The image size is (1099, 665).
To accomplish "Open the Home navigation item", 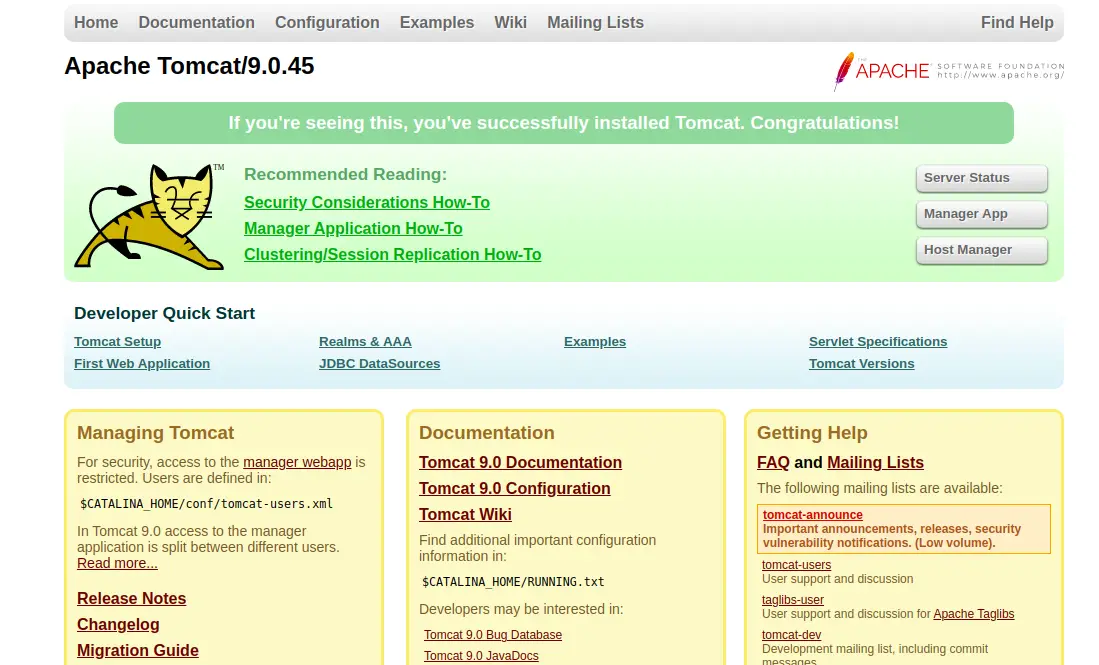I will coord(96,22).
